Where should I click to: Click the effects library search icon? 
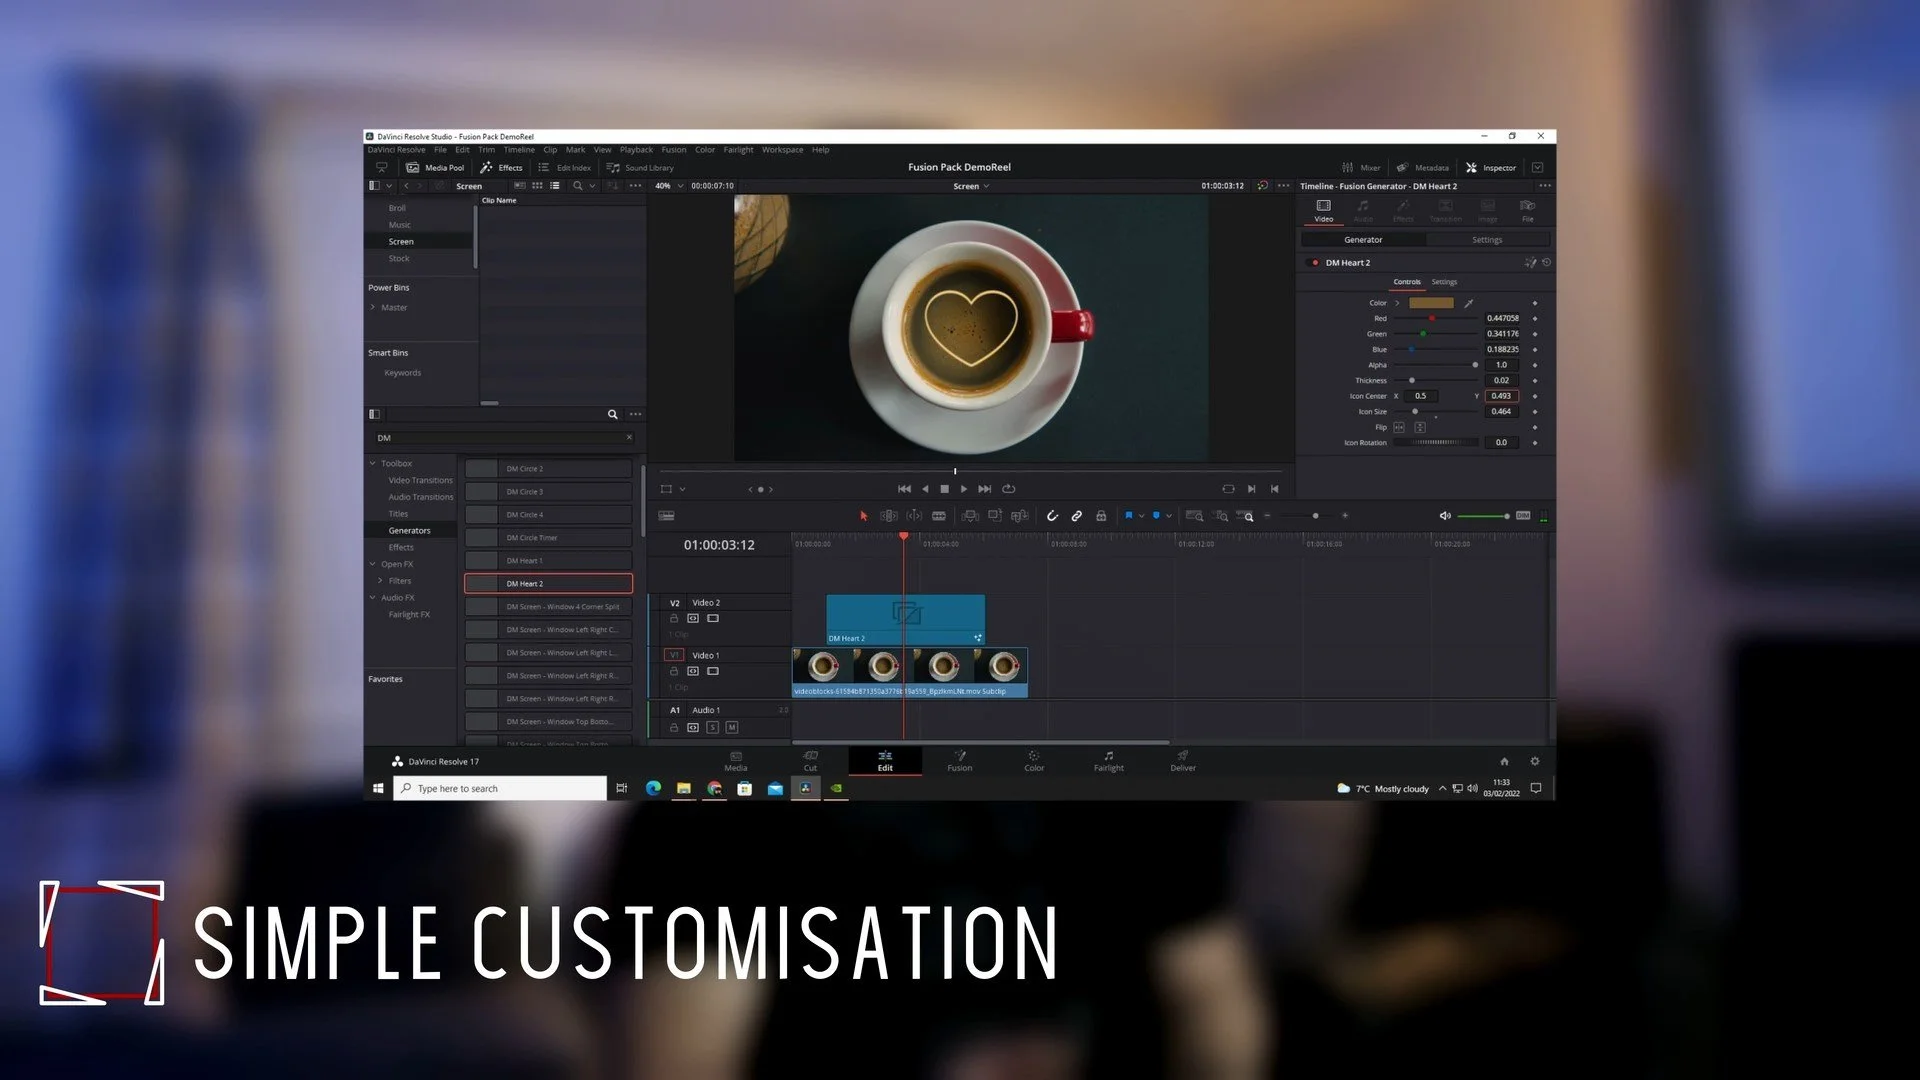pos(613,414)
